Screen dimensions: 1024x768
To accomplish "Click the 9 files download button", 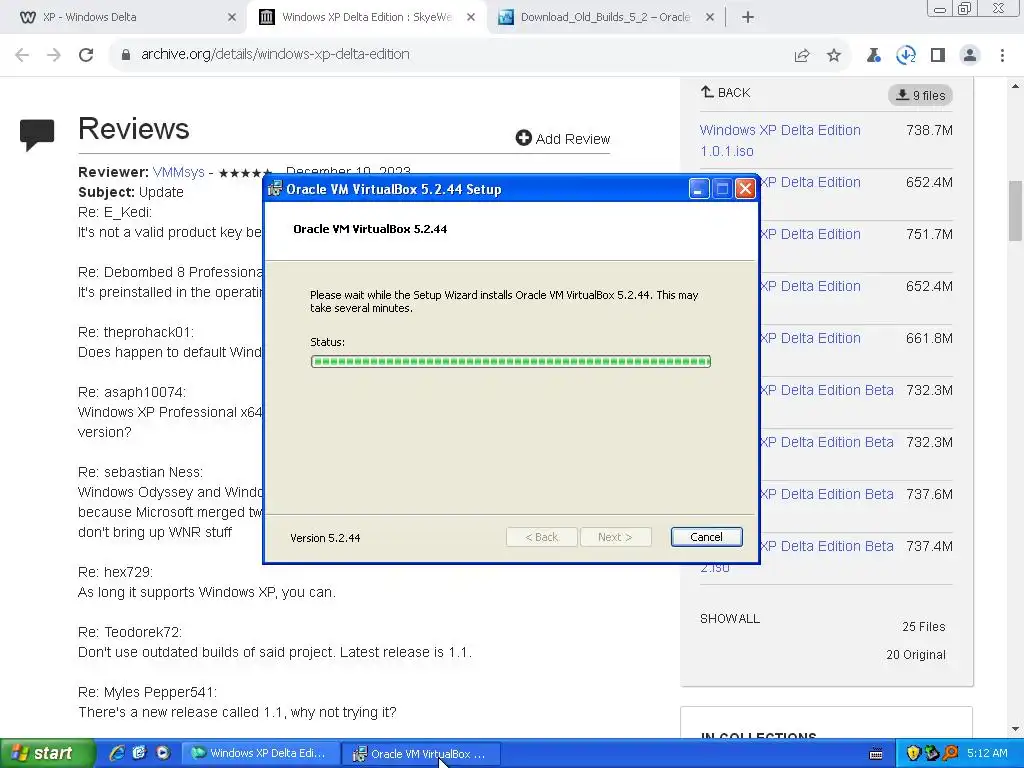I will click(920, 95).
